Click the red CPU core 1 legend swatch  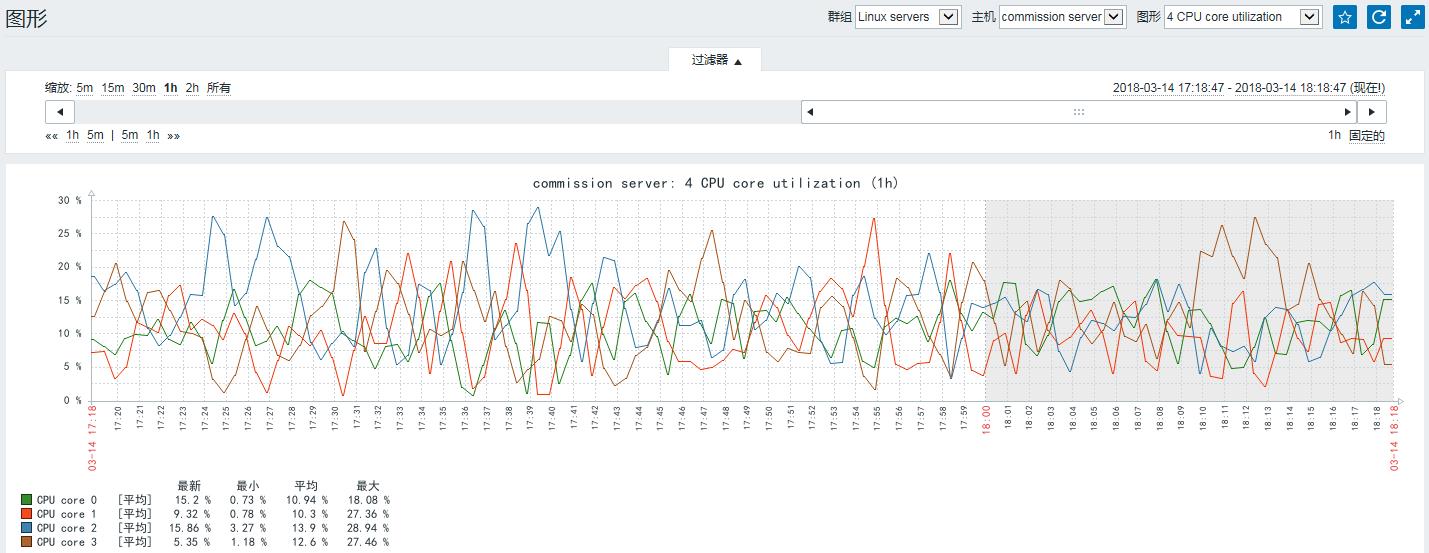[26, 514]
